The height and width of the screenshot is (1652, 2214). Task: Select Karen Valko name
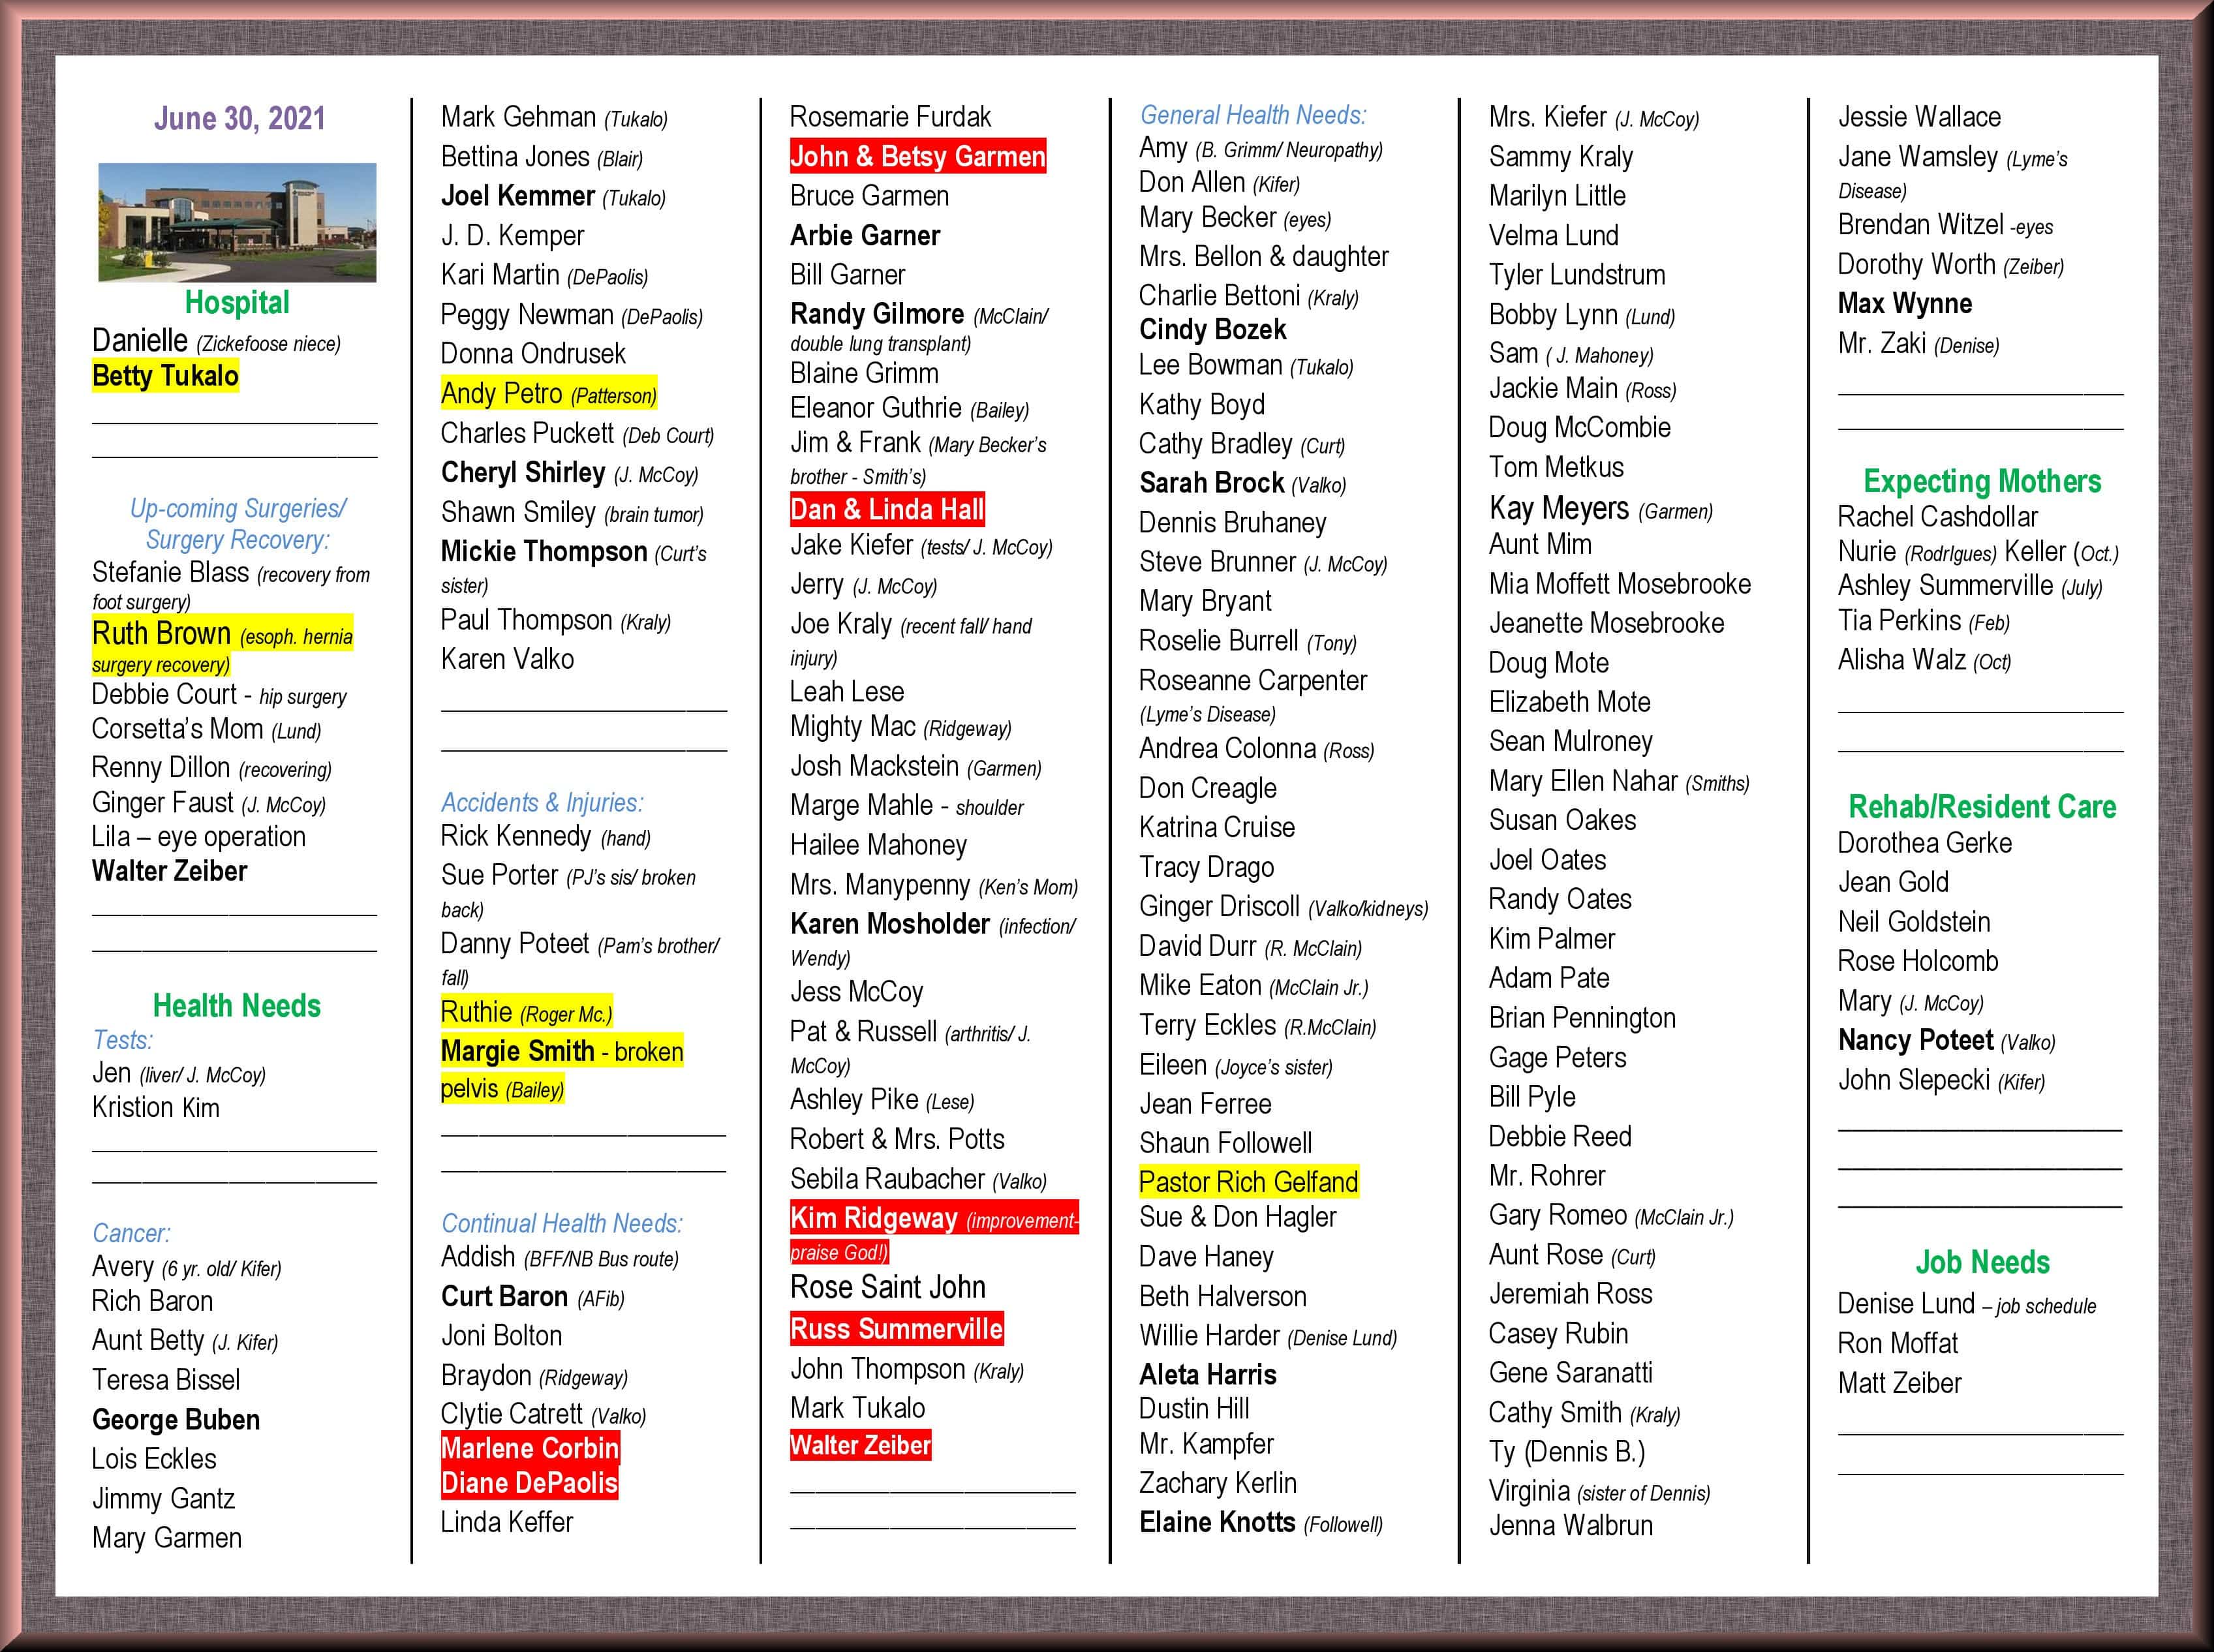507,659
